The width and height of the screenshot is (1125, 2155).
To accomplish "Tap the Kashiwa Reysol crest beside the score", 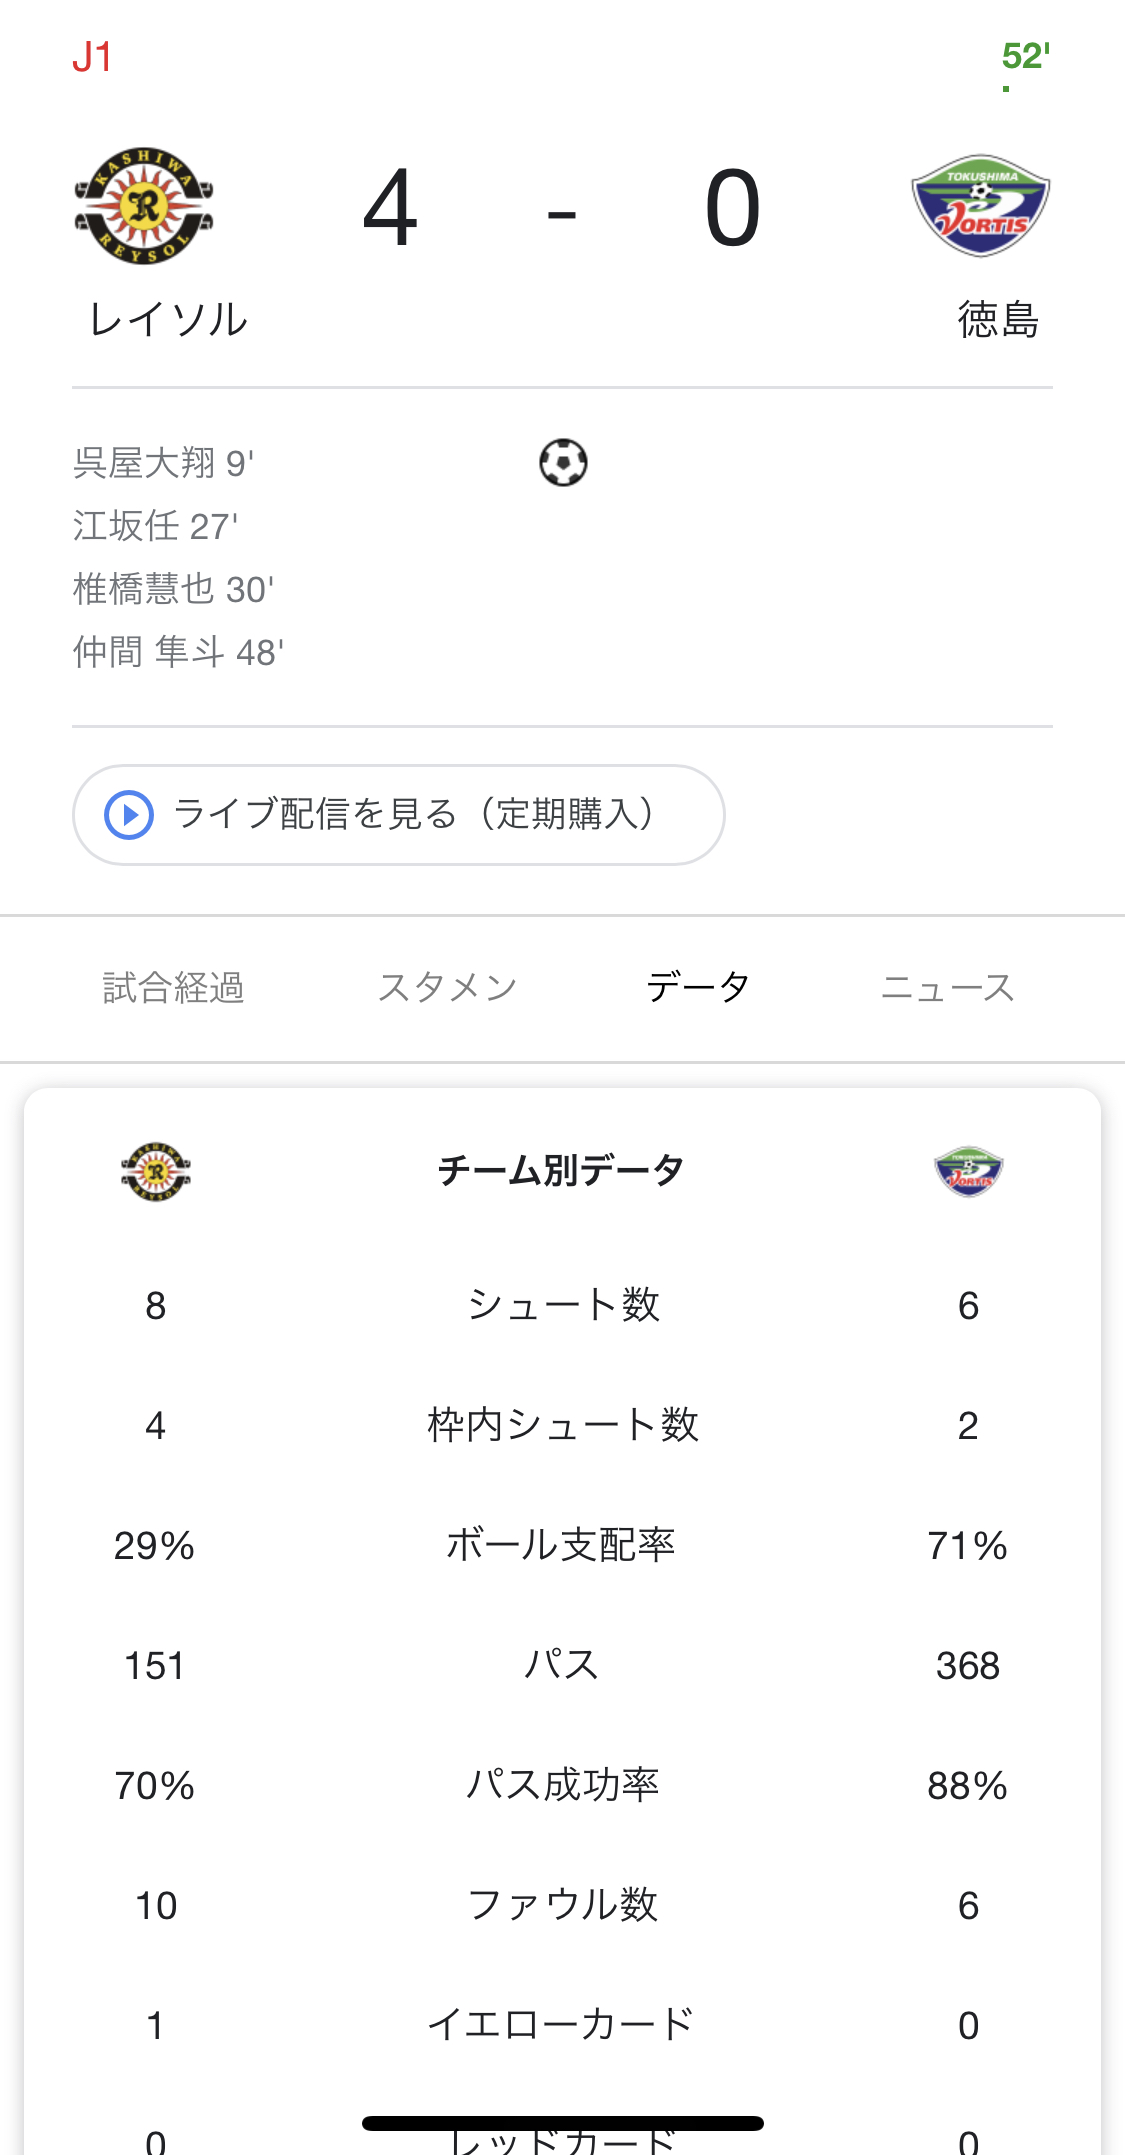I will pos(144,206).
